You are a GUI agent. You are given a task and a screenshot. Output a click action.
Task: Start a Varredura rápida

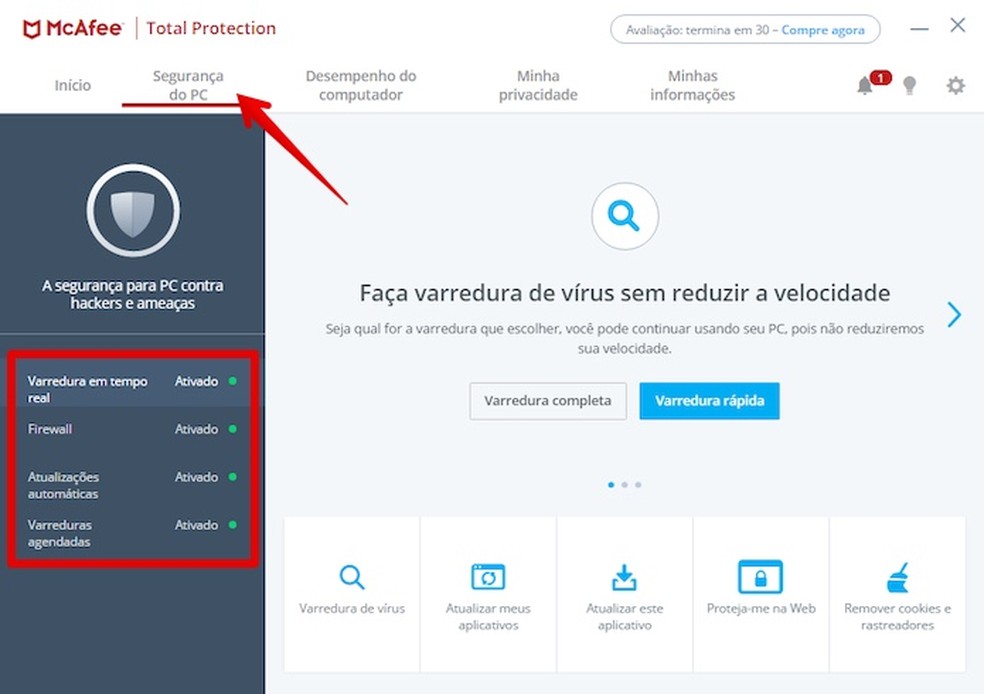coord(710,401)
